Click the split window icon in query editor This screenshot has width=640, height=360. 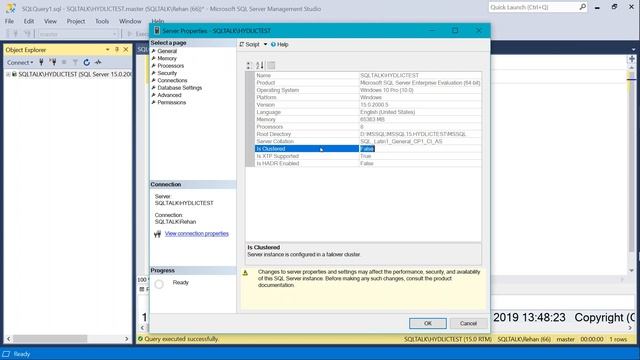click(x=631, y=60)
